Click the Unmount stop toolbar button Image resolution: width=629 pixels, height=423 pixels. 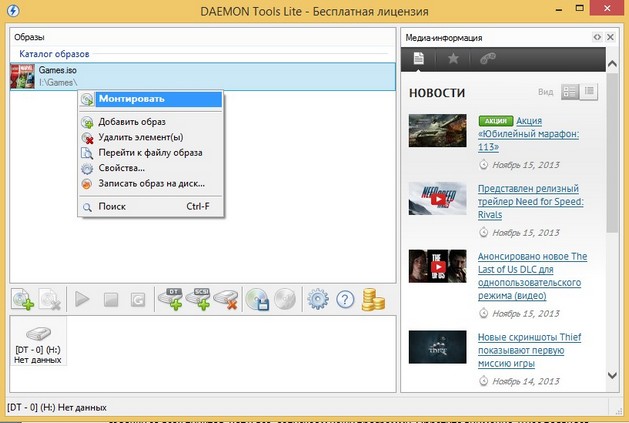(111, 299)
